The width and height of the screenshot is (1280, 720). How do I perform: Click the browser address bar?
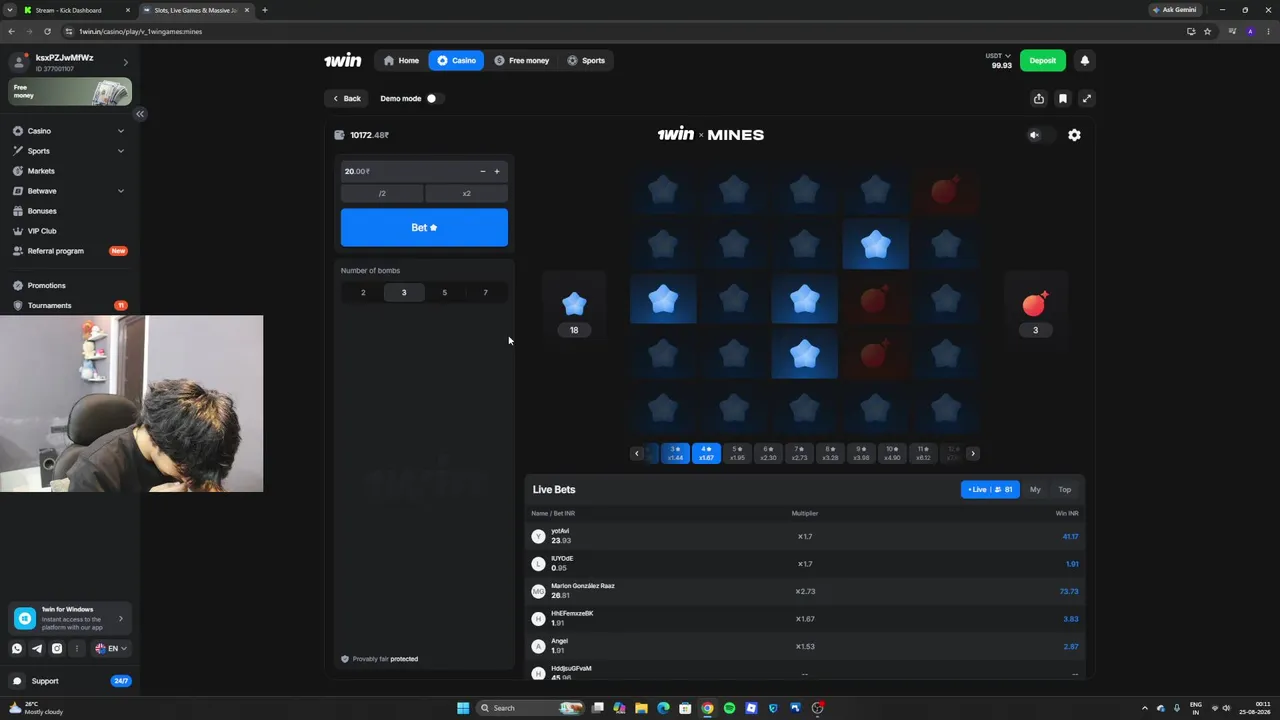[x=620, y=31]
